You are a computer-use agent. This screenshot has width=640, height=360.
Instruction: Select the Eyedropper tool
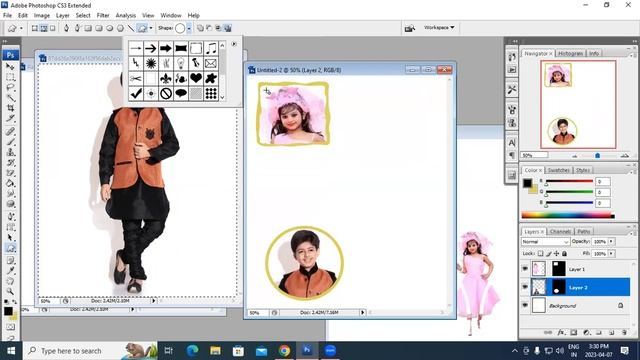point(10,271)
